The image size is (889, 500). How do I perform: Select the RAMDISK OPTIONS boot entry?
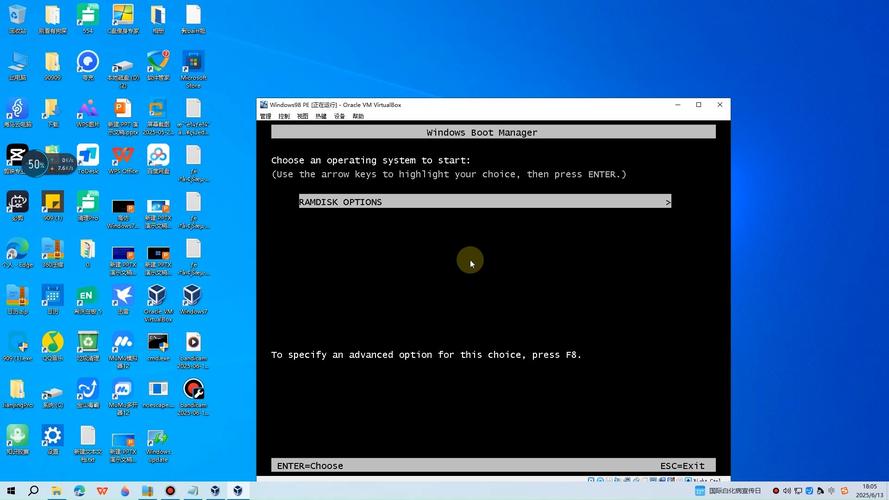[x=485, y=202]
